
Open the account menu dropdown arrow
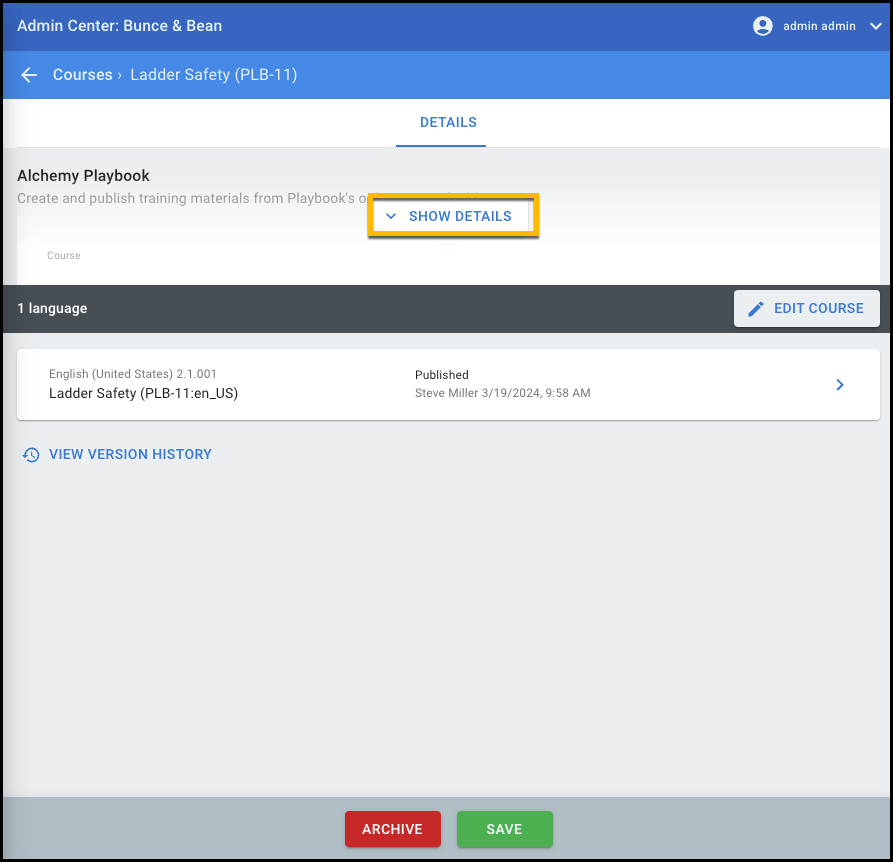876,26
